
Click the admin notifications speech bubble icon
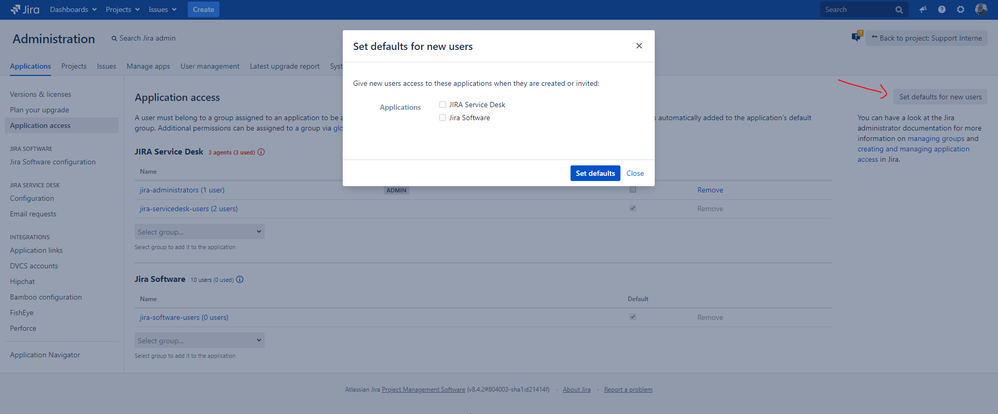pos(857,37)
